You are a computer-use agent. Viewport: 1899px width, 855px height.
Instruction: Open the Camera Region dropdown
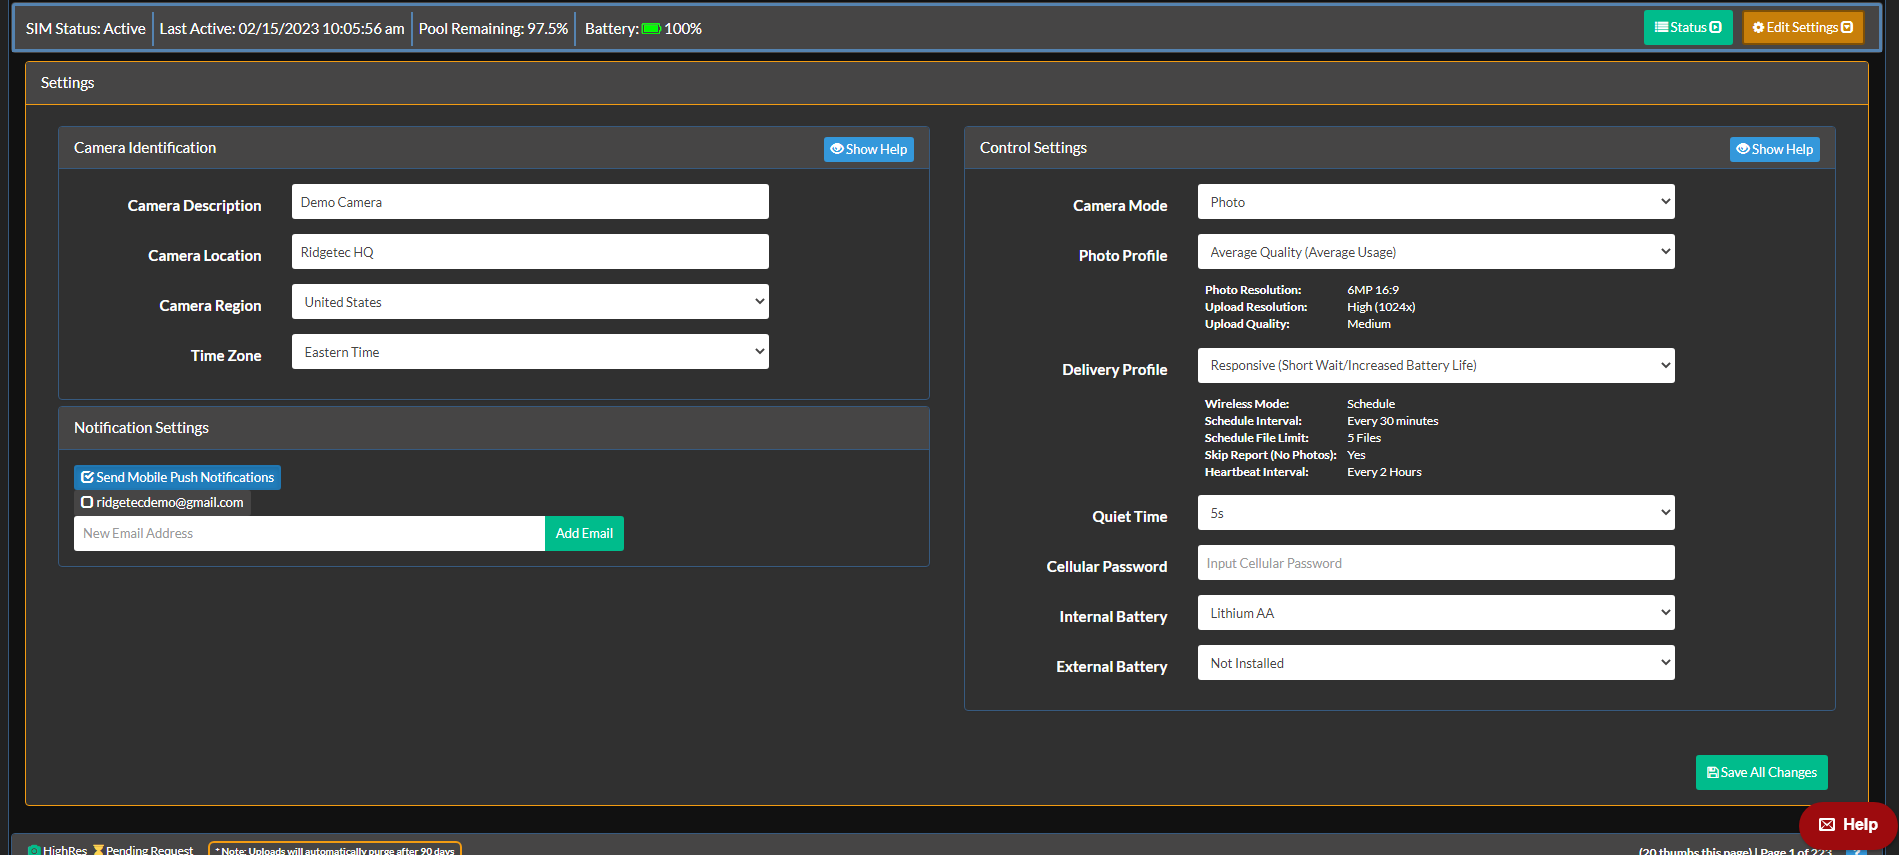pos(530,302)
